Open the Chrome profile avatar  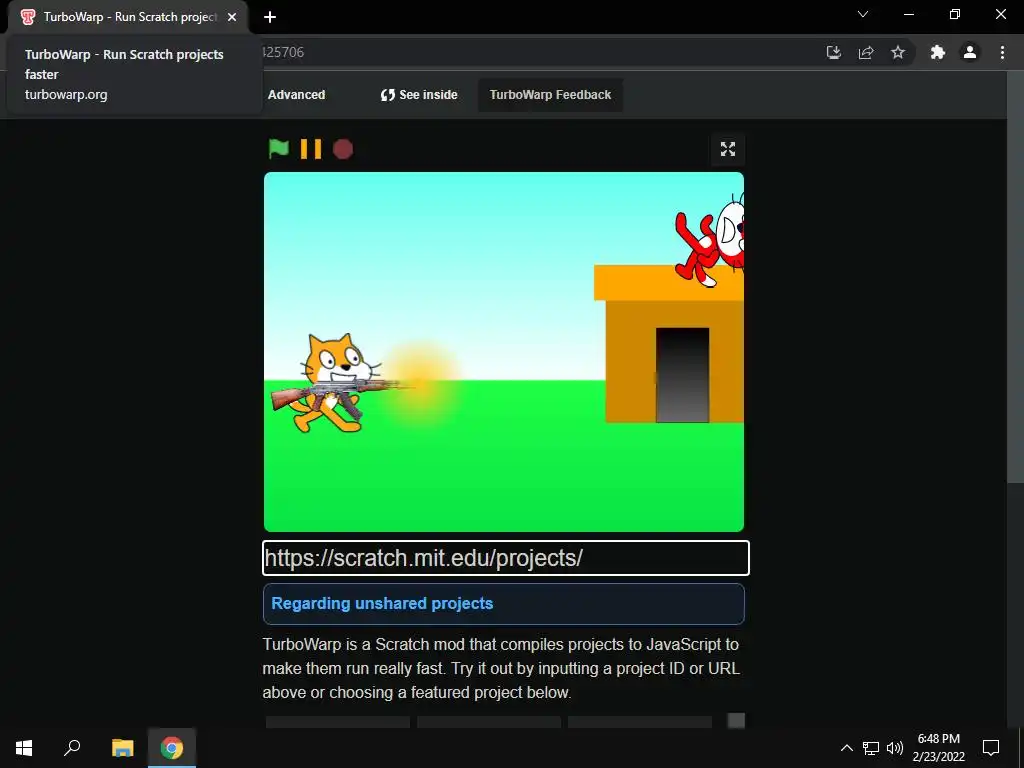point(970,52)
